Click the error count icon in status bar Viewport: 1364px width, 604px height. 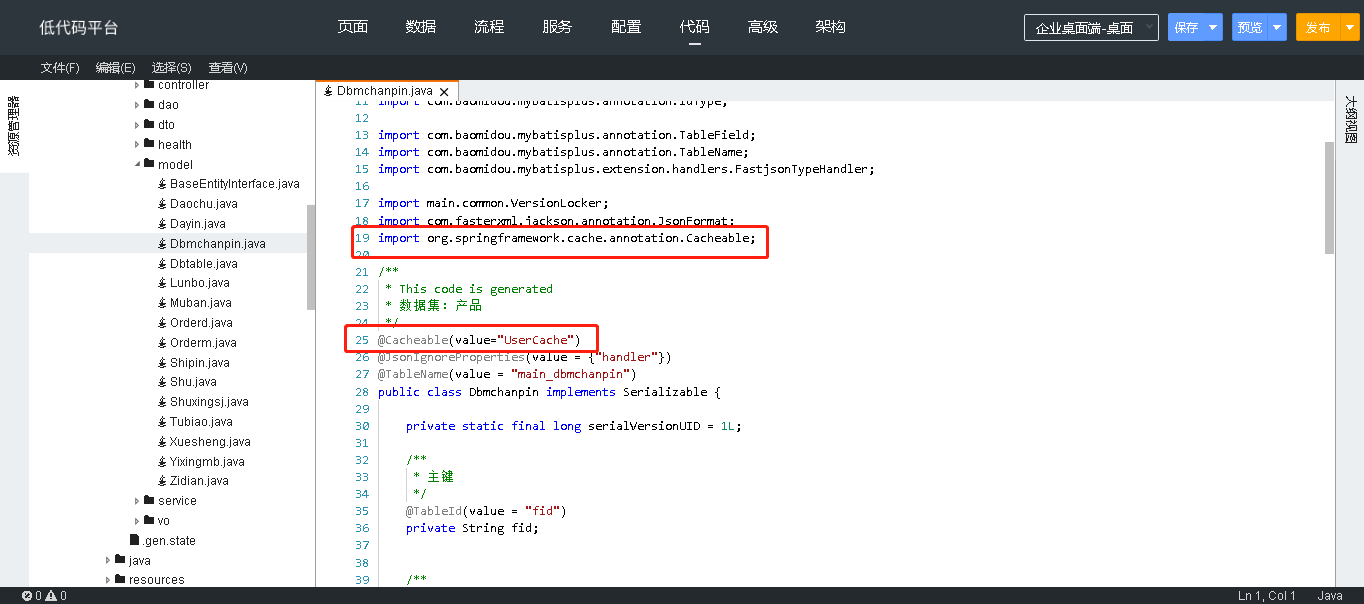[27, 596]
